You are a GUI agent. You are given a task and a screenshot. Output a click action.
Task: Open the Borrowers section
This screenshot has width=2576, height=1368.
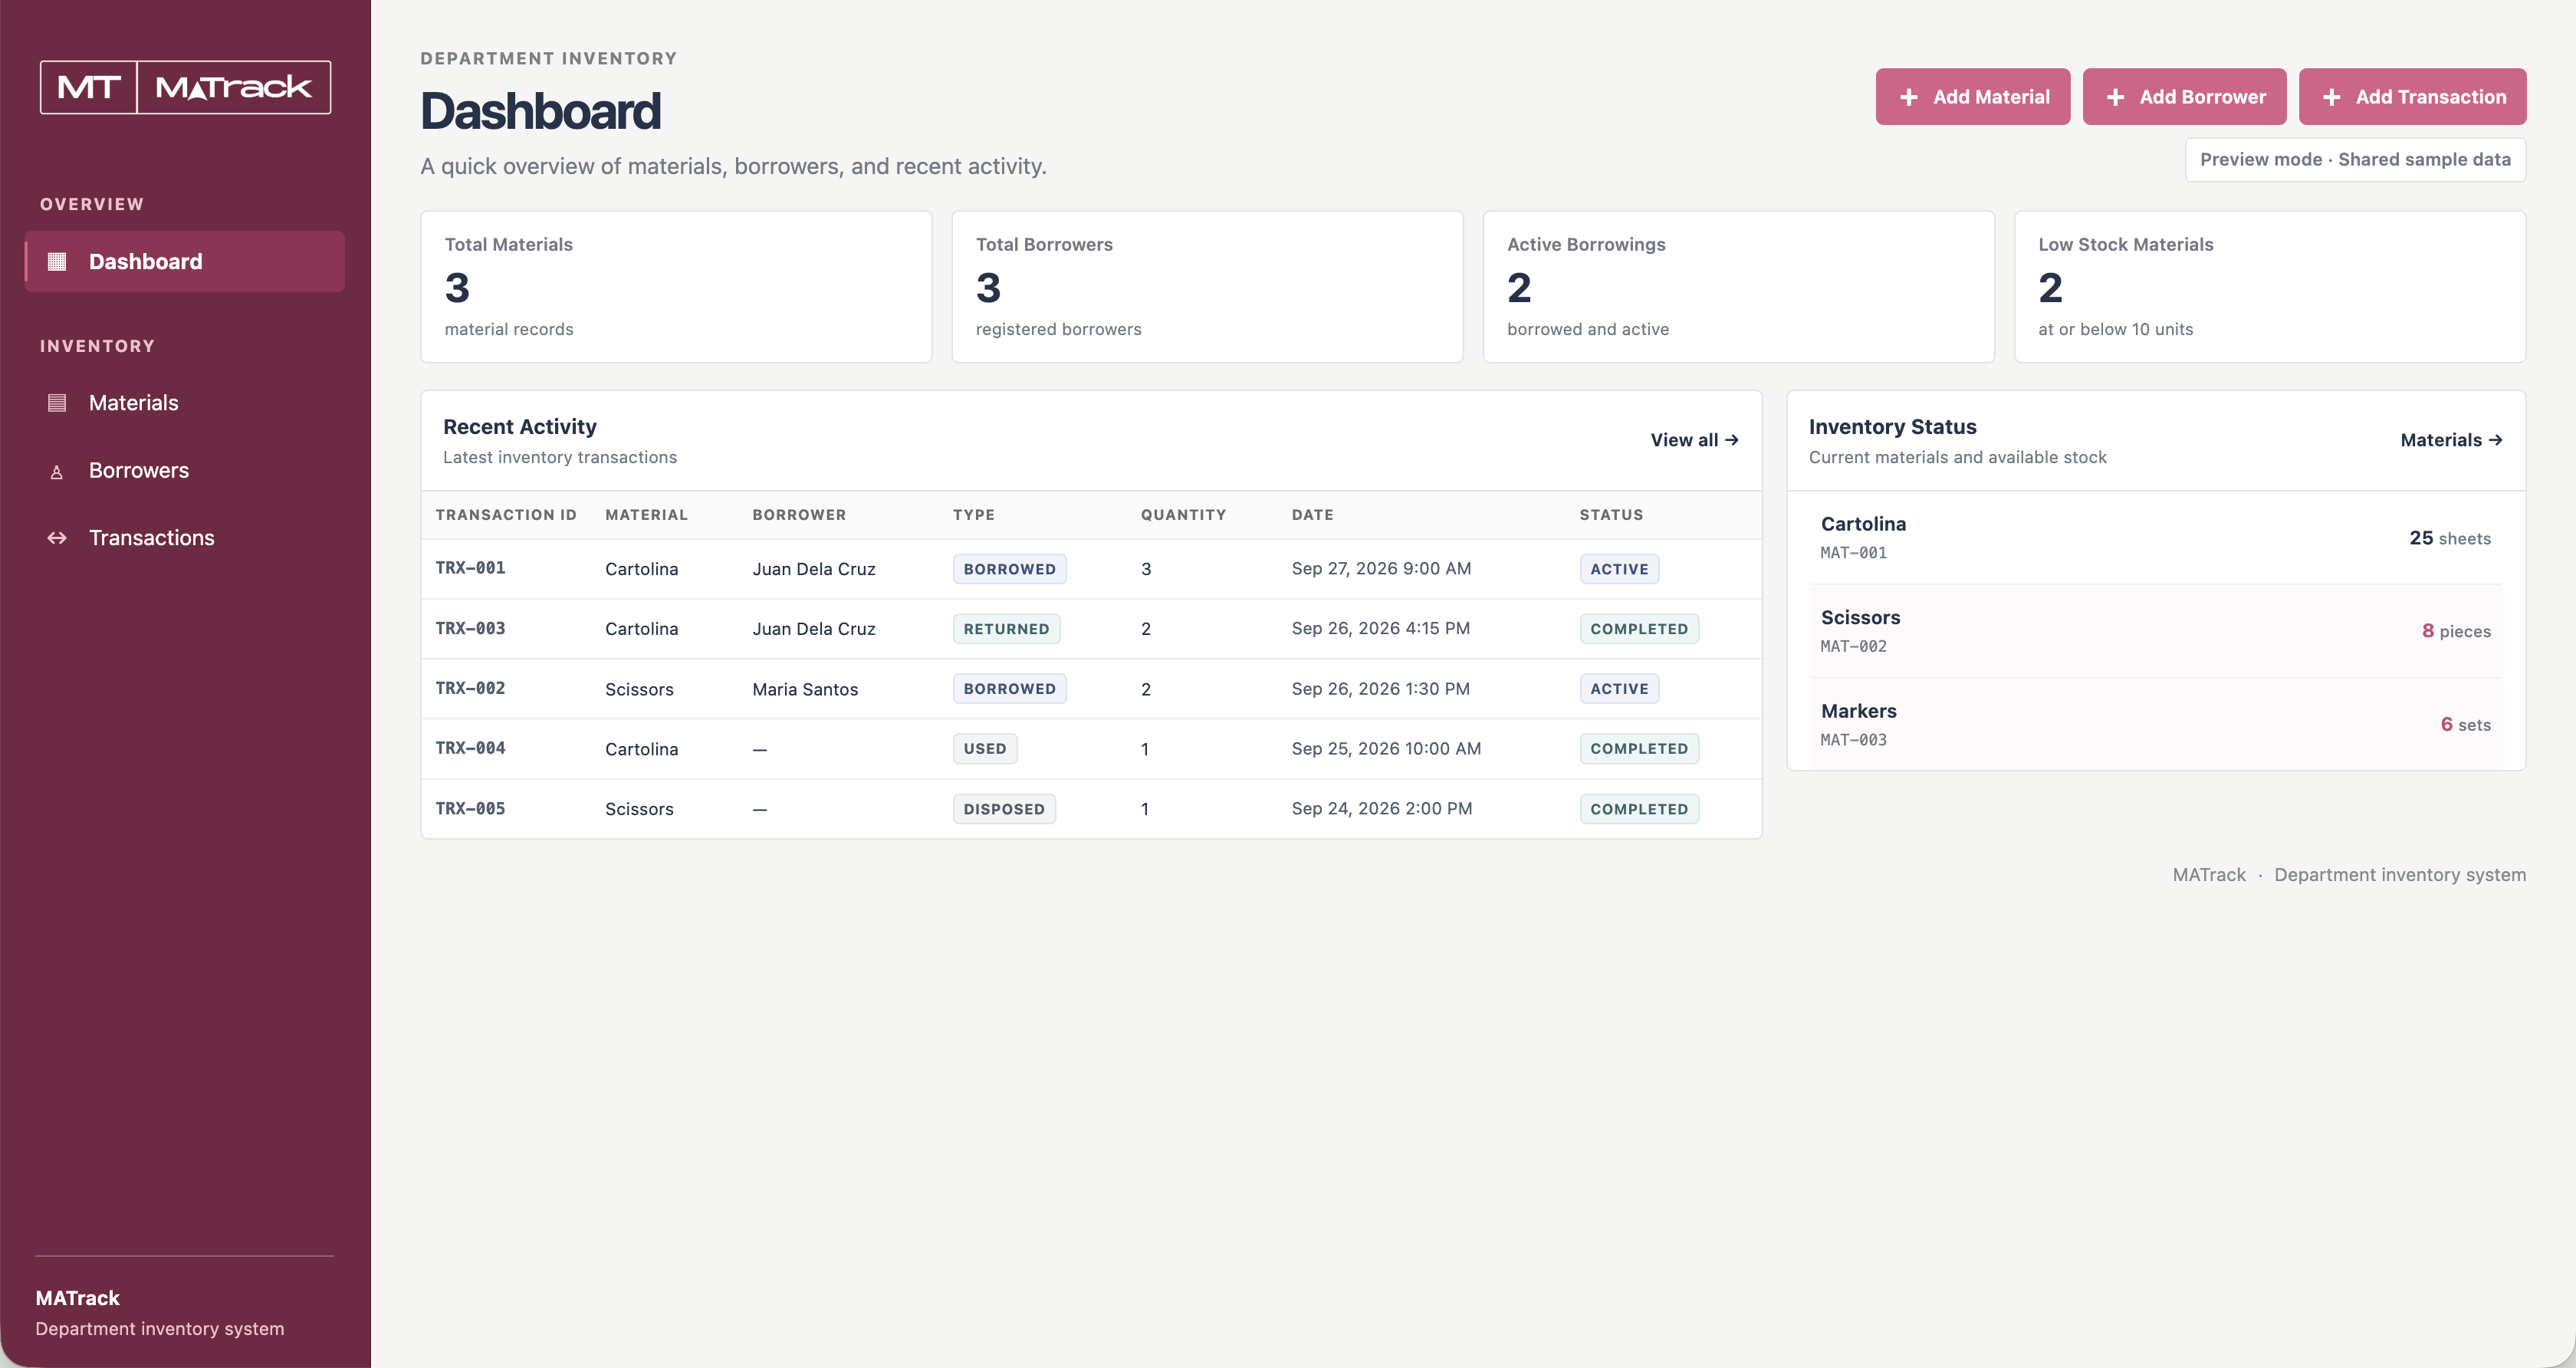185,471
